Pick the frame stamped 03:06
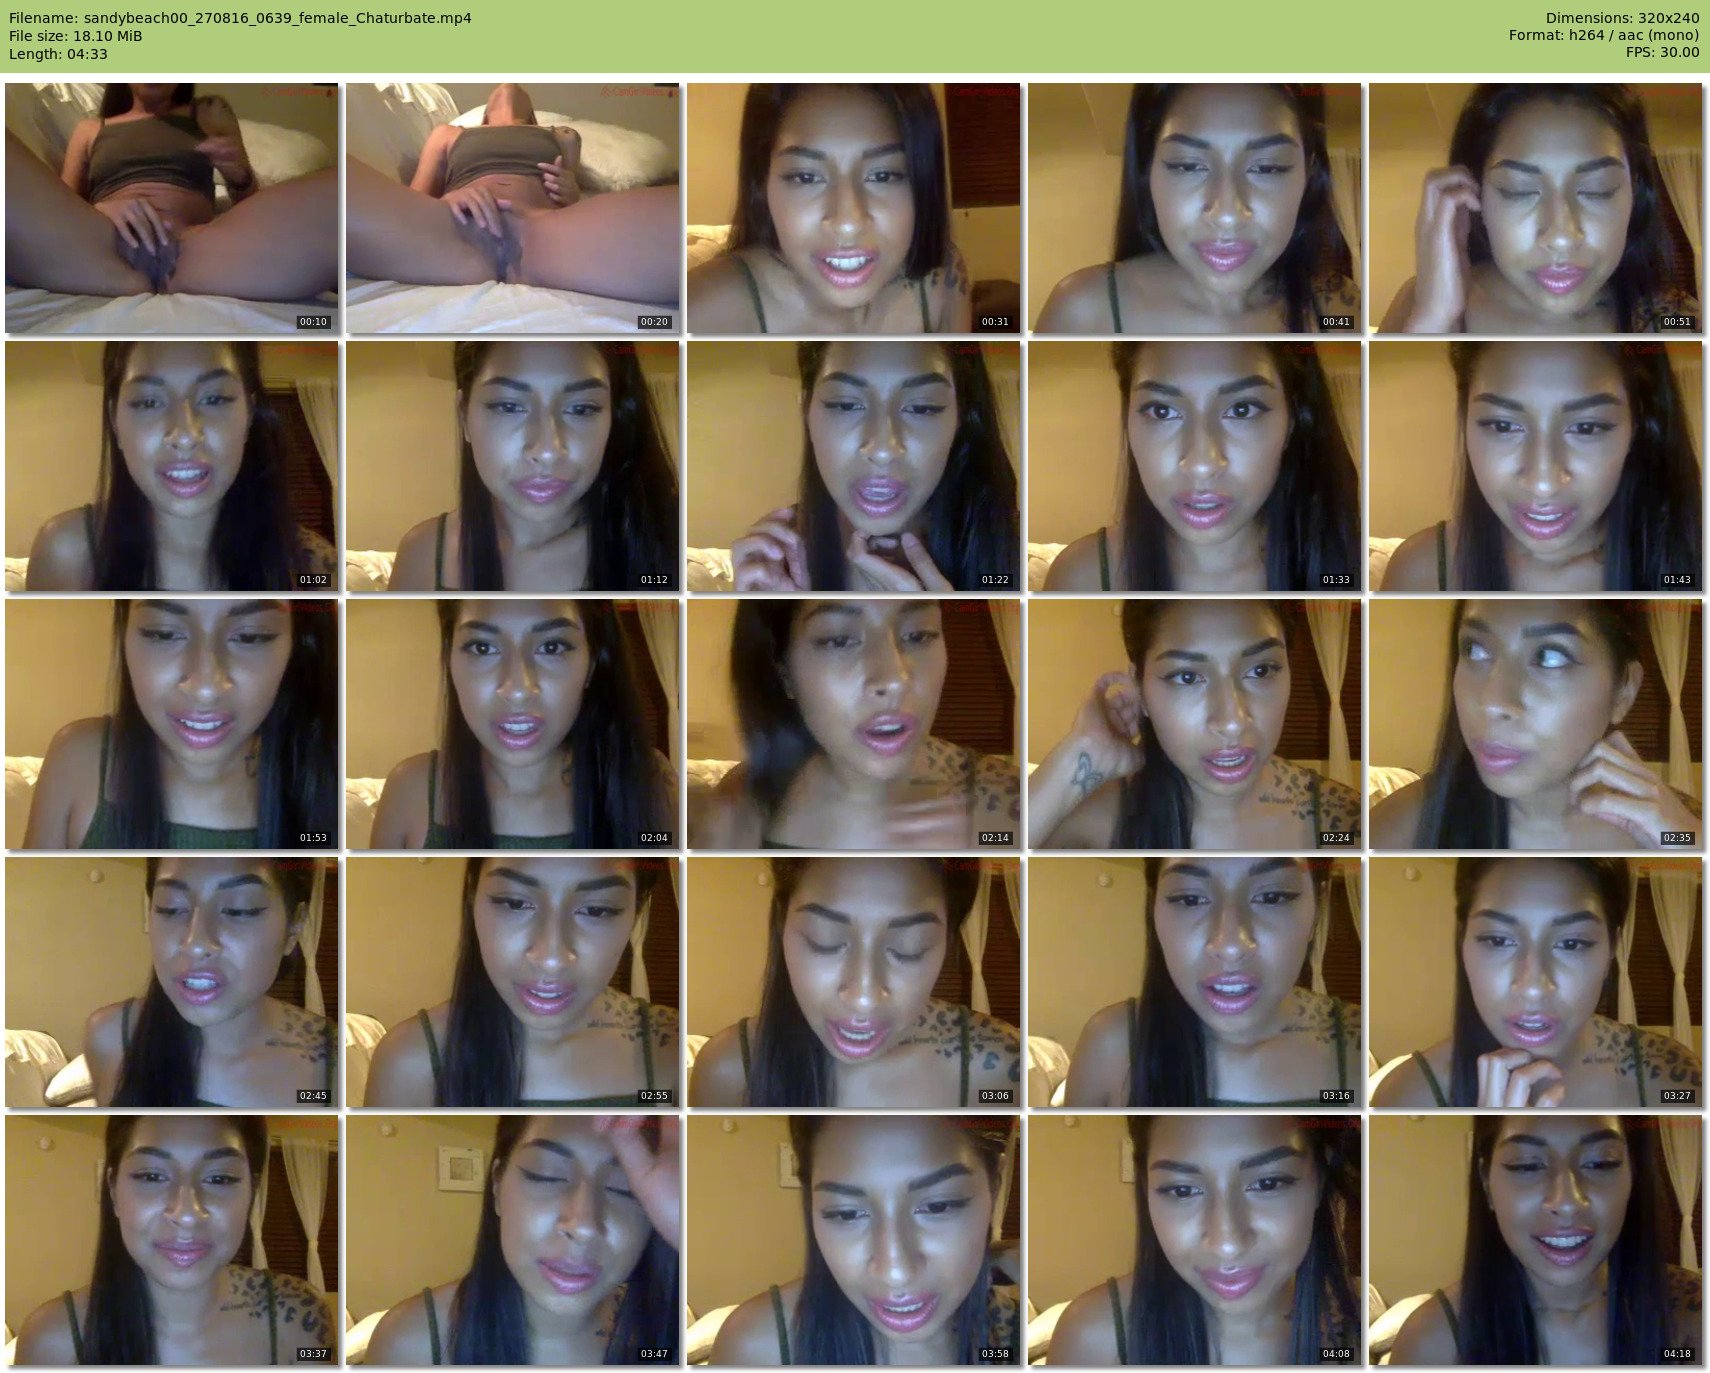1710x1373 pixels. (854, 982)
